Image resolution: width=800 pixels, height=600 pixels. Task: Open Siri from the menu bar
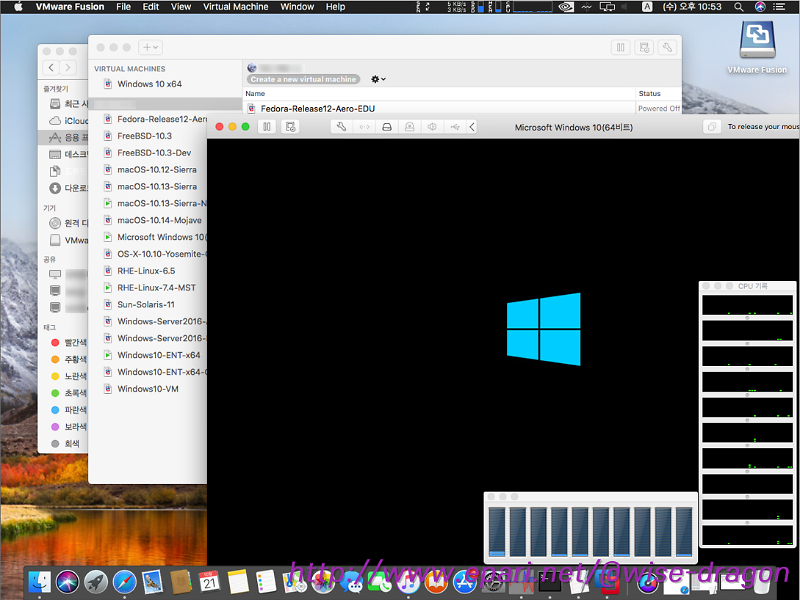760,7
